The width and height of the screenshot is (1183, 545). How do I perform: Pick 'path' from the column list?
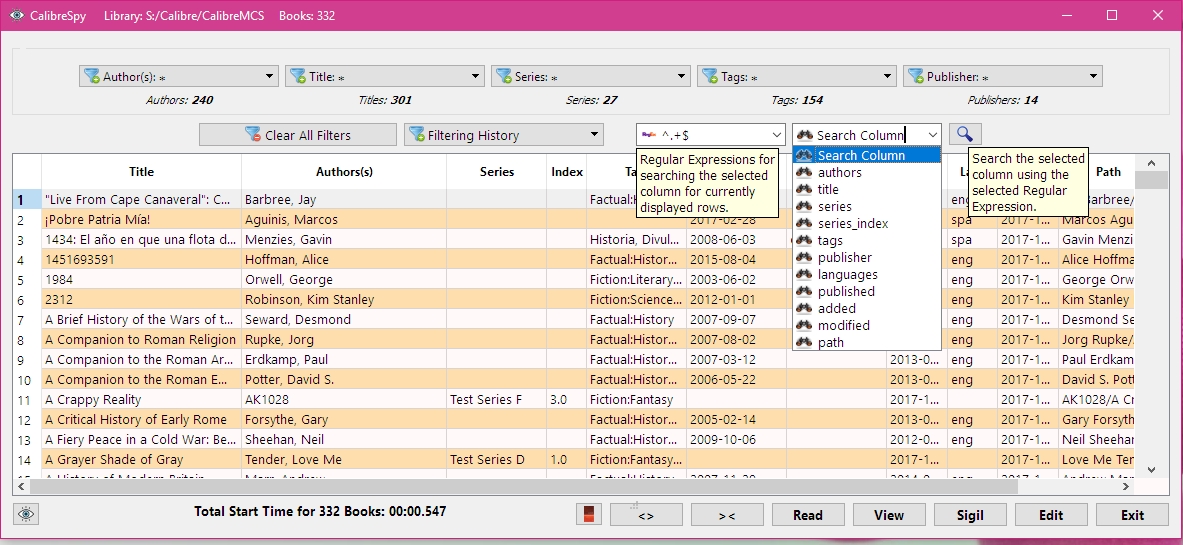(x=867, y=342)
